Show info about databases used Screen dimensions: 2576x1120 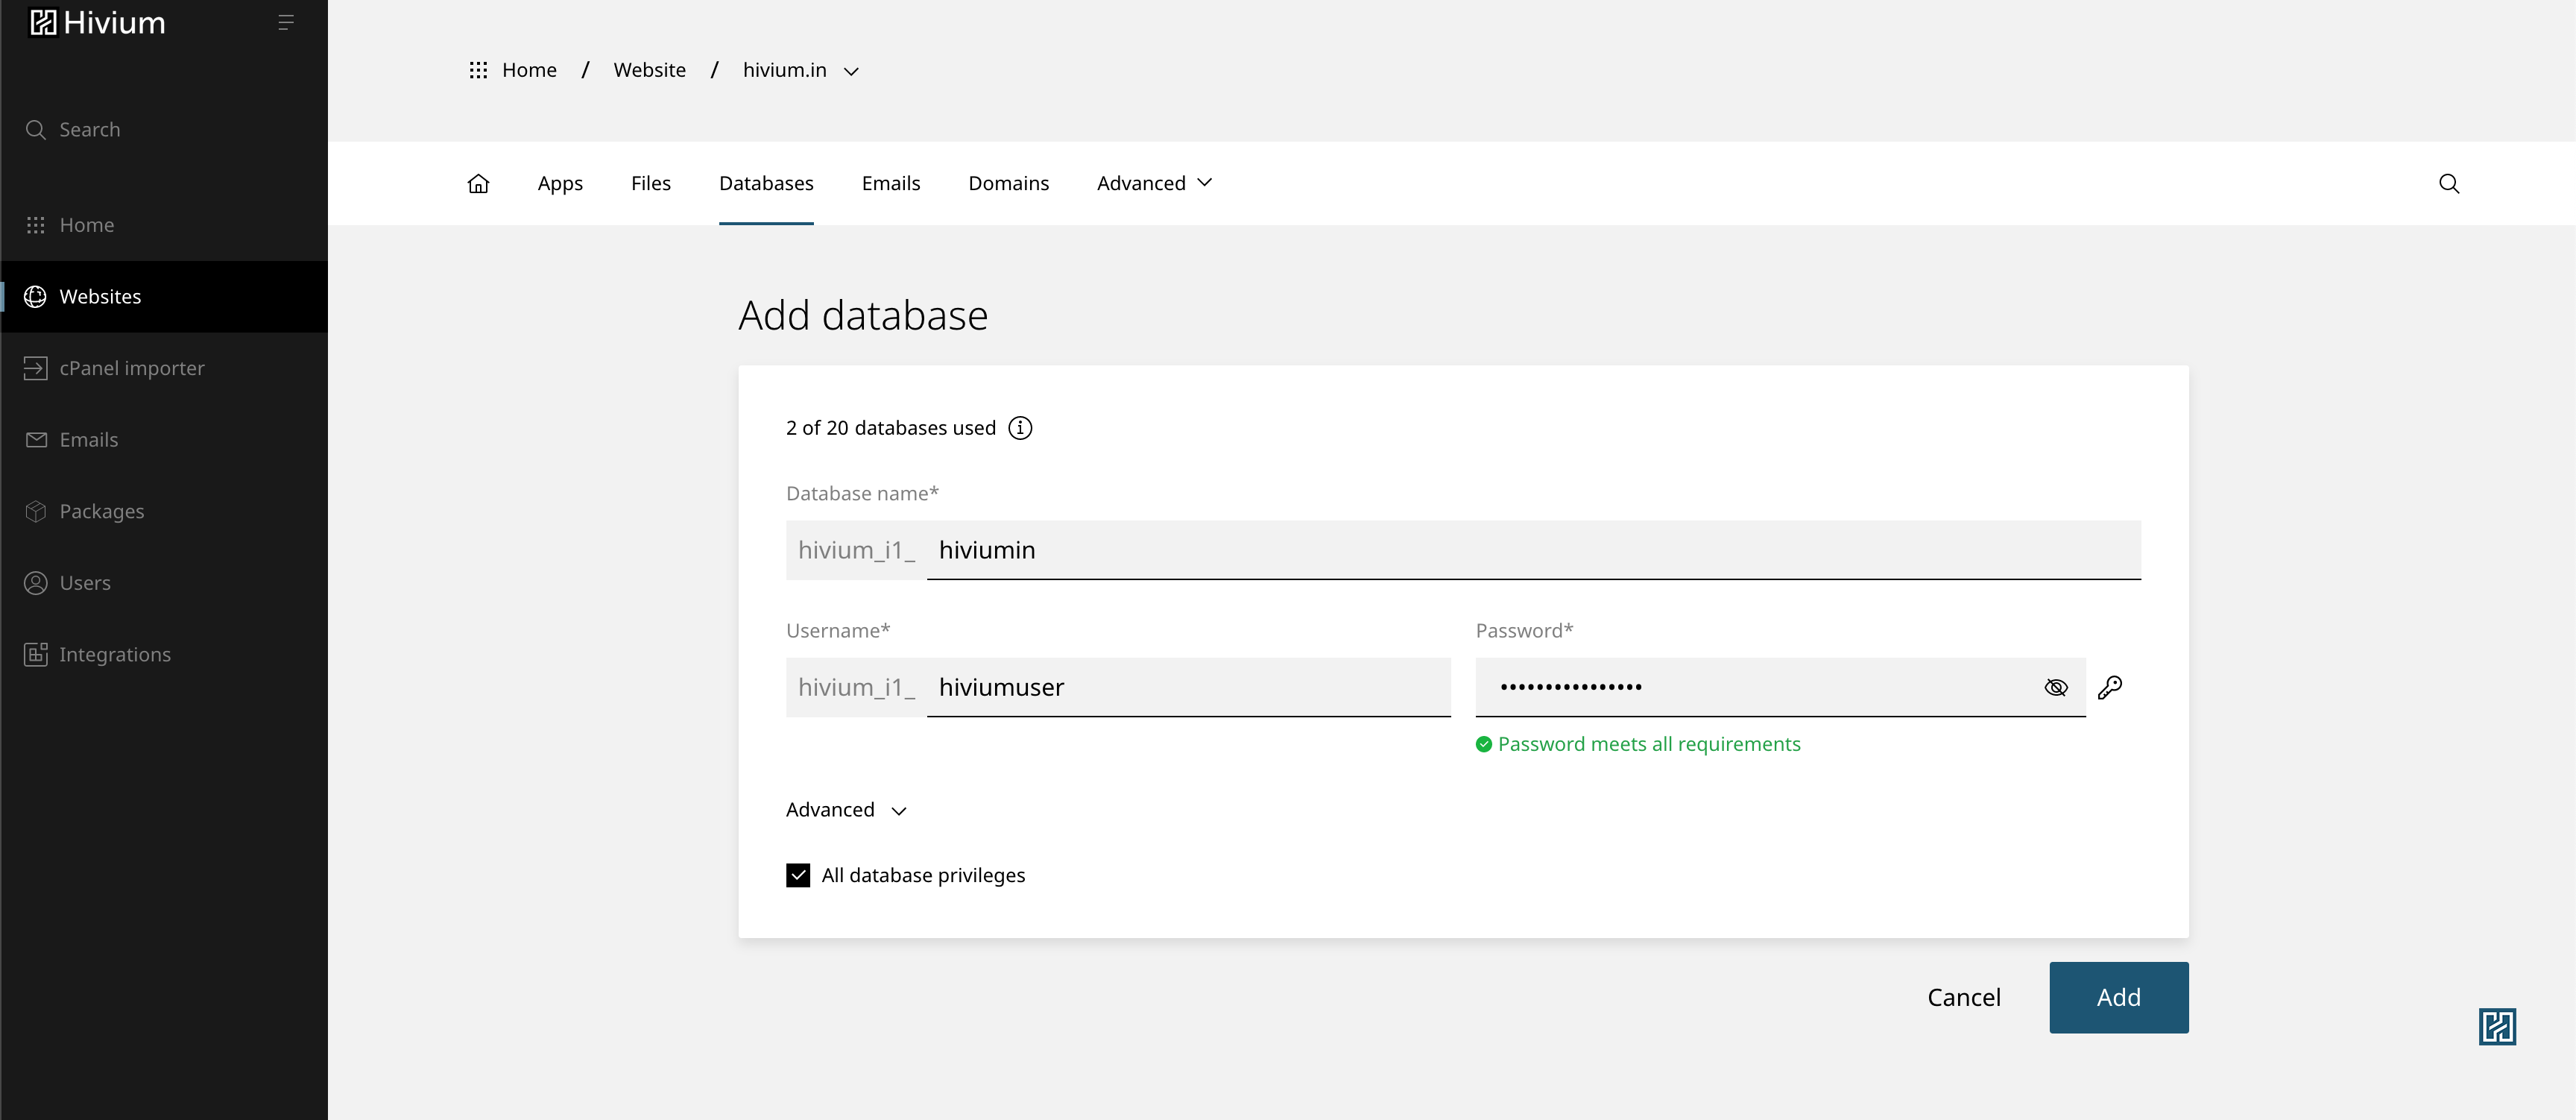coord(1020,428)
